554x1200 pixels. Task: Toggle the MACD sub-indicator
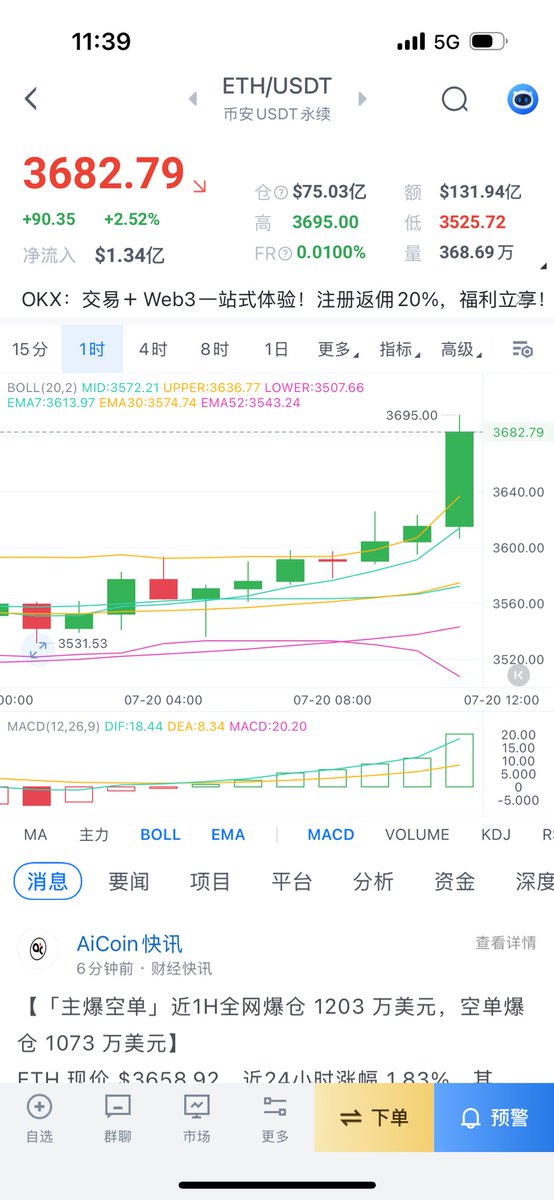point(331,834)
